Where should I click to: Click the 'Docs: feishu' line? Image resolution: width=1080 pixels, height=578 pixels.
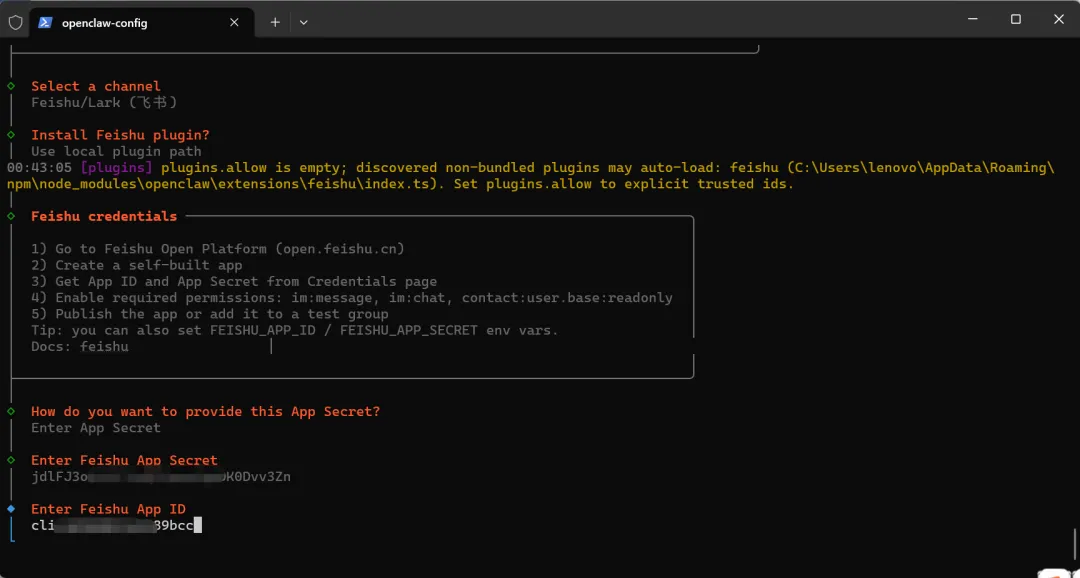pyautogui.click(x=80, y=347)
